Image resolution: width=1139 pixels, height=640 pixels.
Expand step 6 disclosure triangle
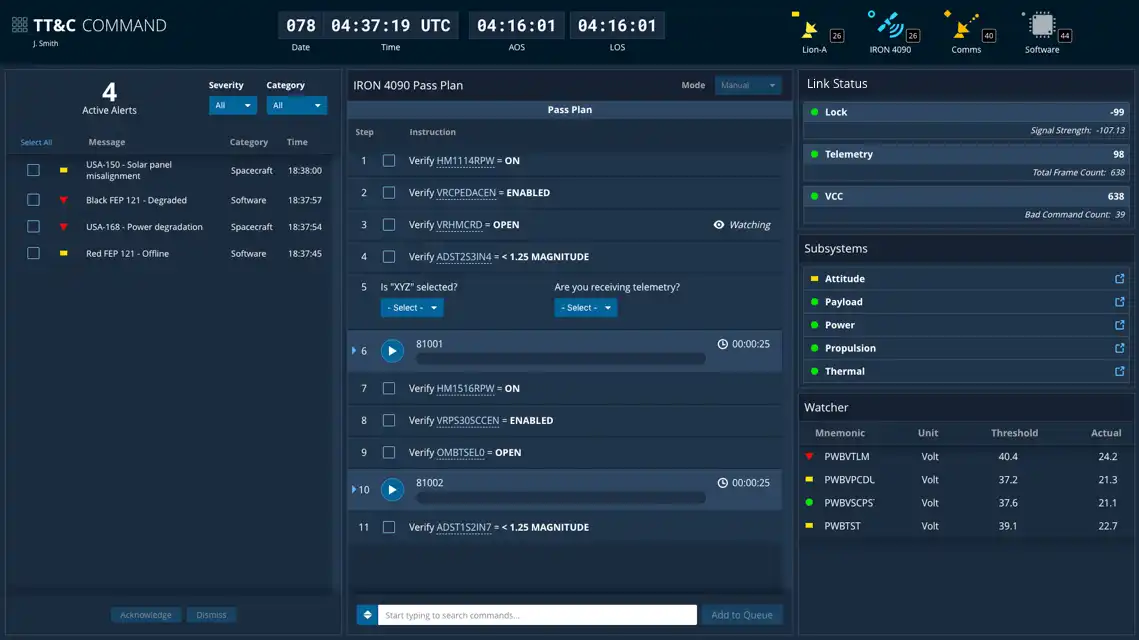[354, 351]
